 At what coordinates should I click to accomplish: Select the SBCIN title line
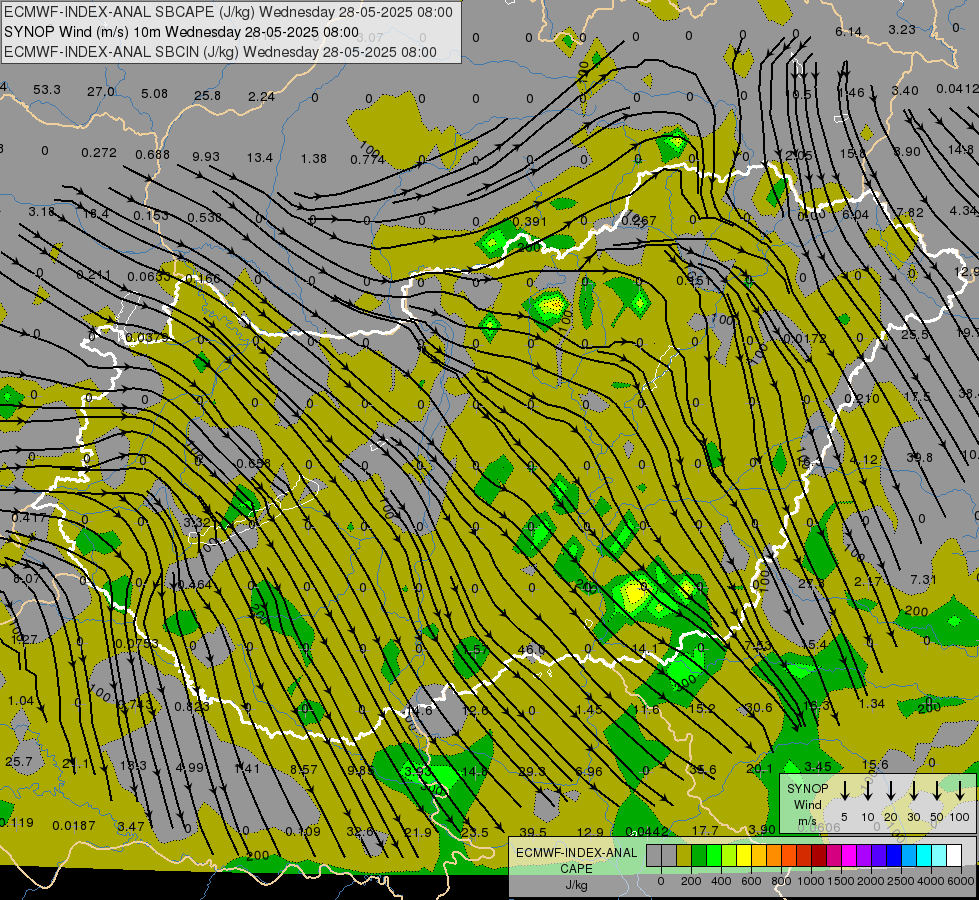tap(220, 52)
